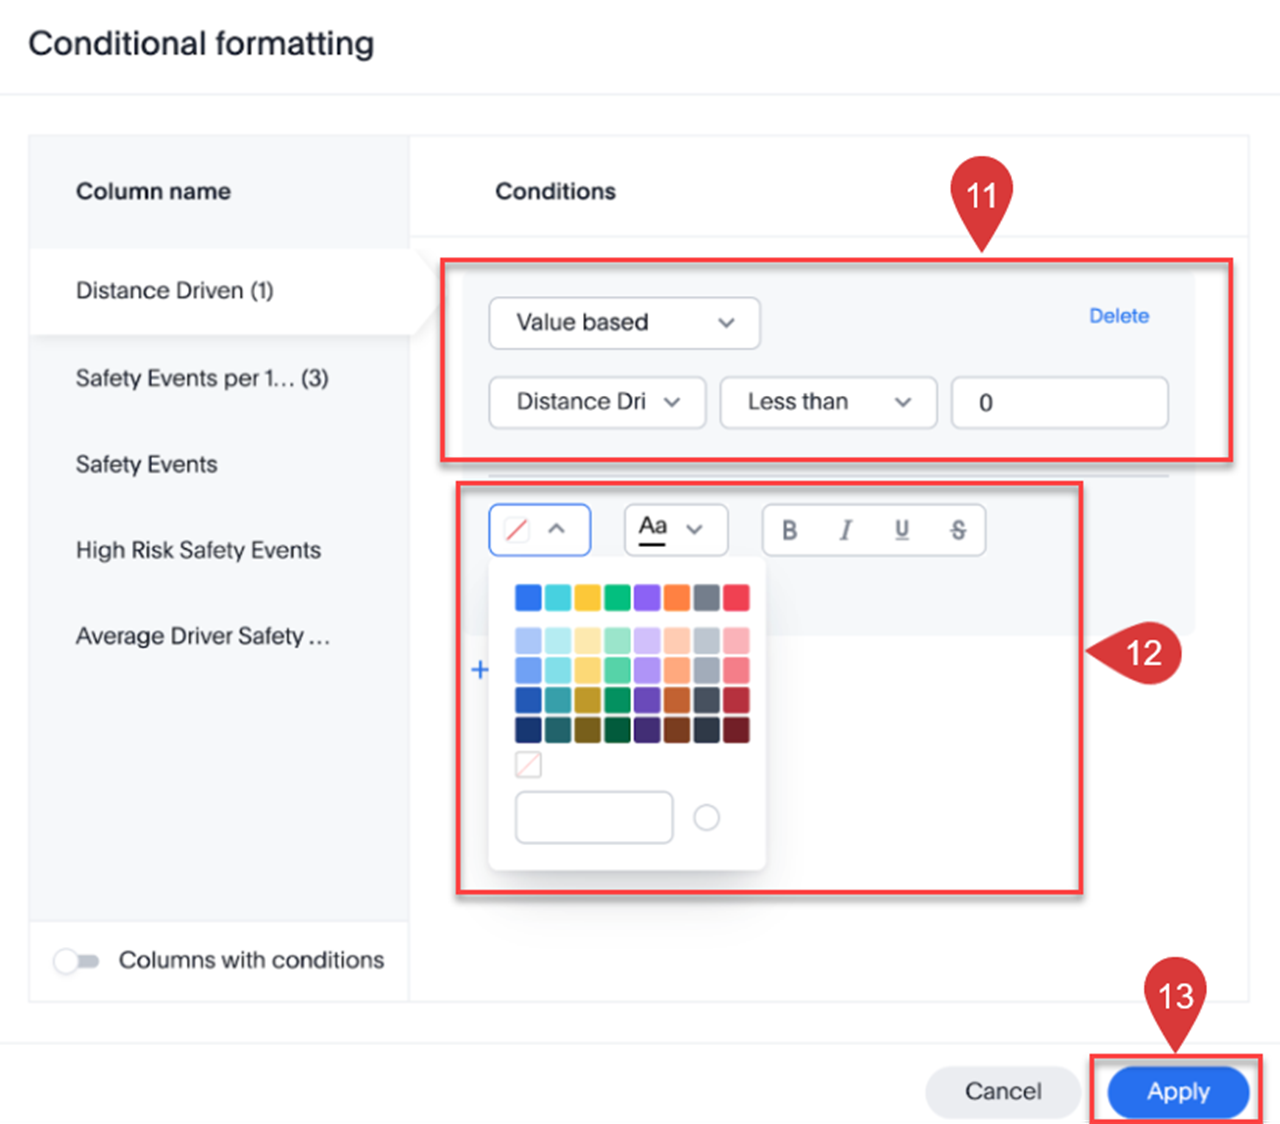1280x1124 pixels.
Task: Toggle italic text formatting
Action: coord(845,530)
